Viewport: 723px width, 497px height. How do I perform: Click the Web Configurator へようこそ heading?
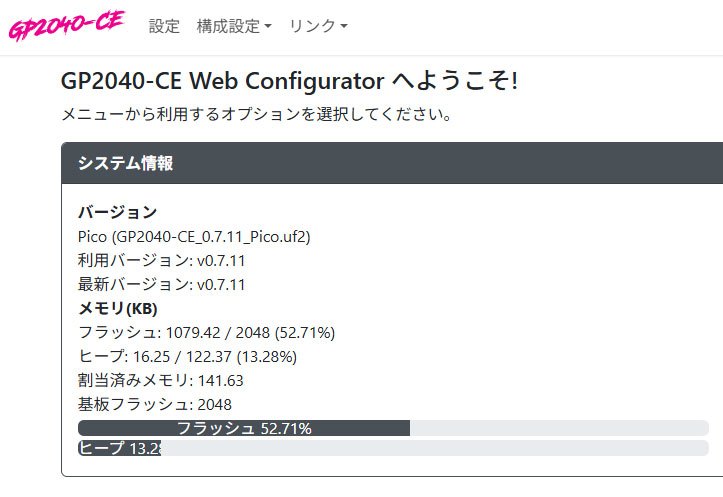[289, 81]
